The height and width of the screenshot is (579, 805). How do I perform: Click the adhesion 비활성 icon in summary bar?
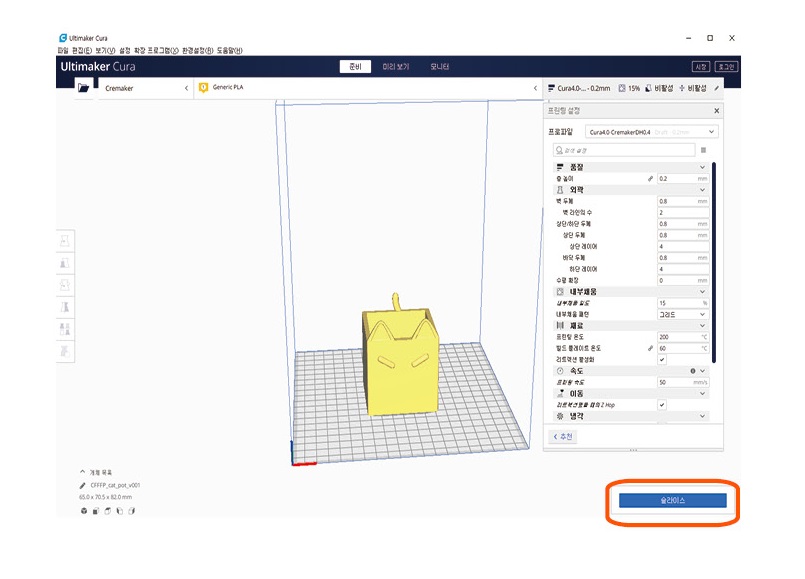(682, 88)
